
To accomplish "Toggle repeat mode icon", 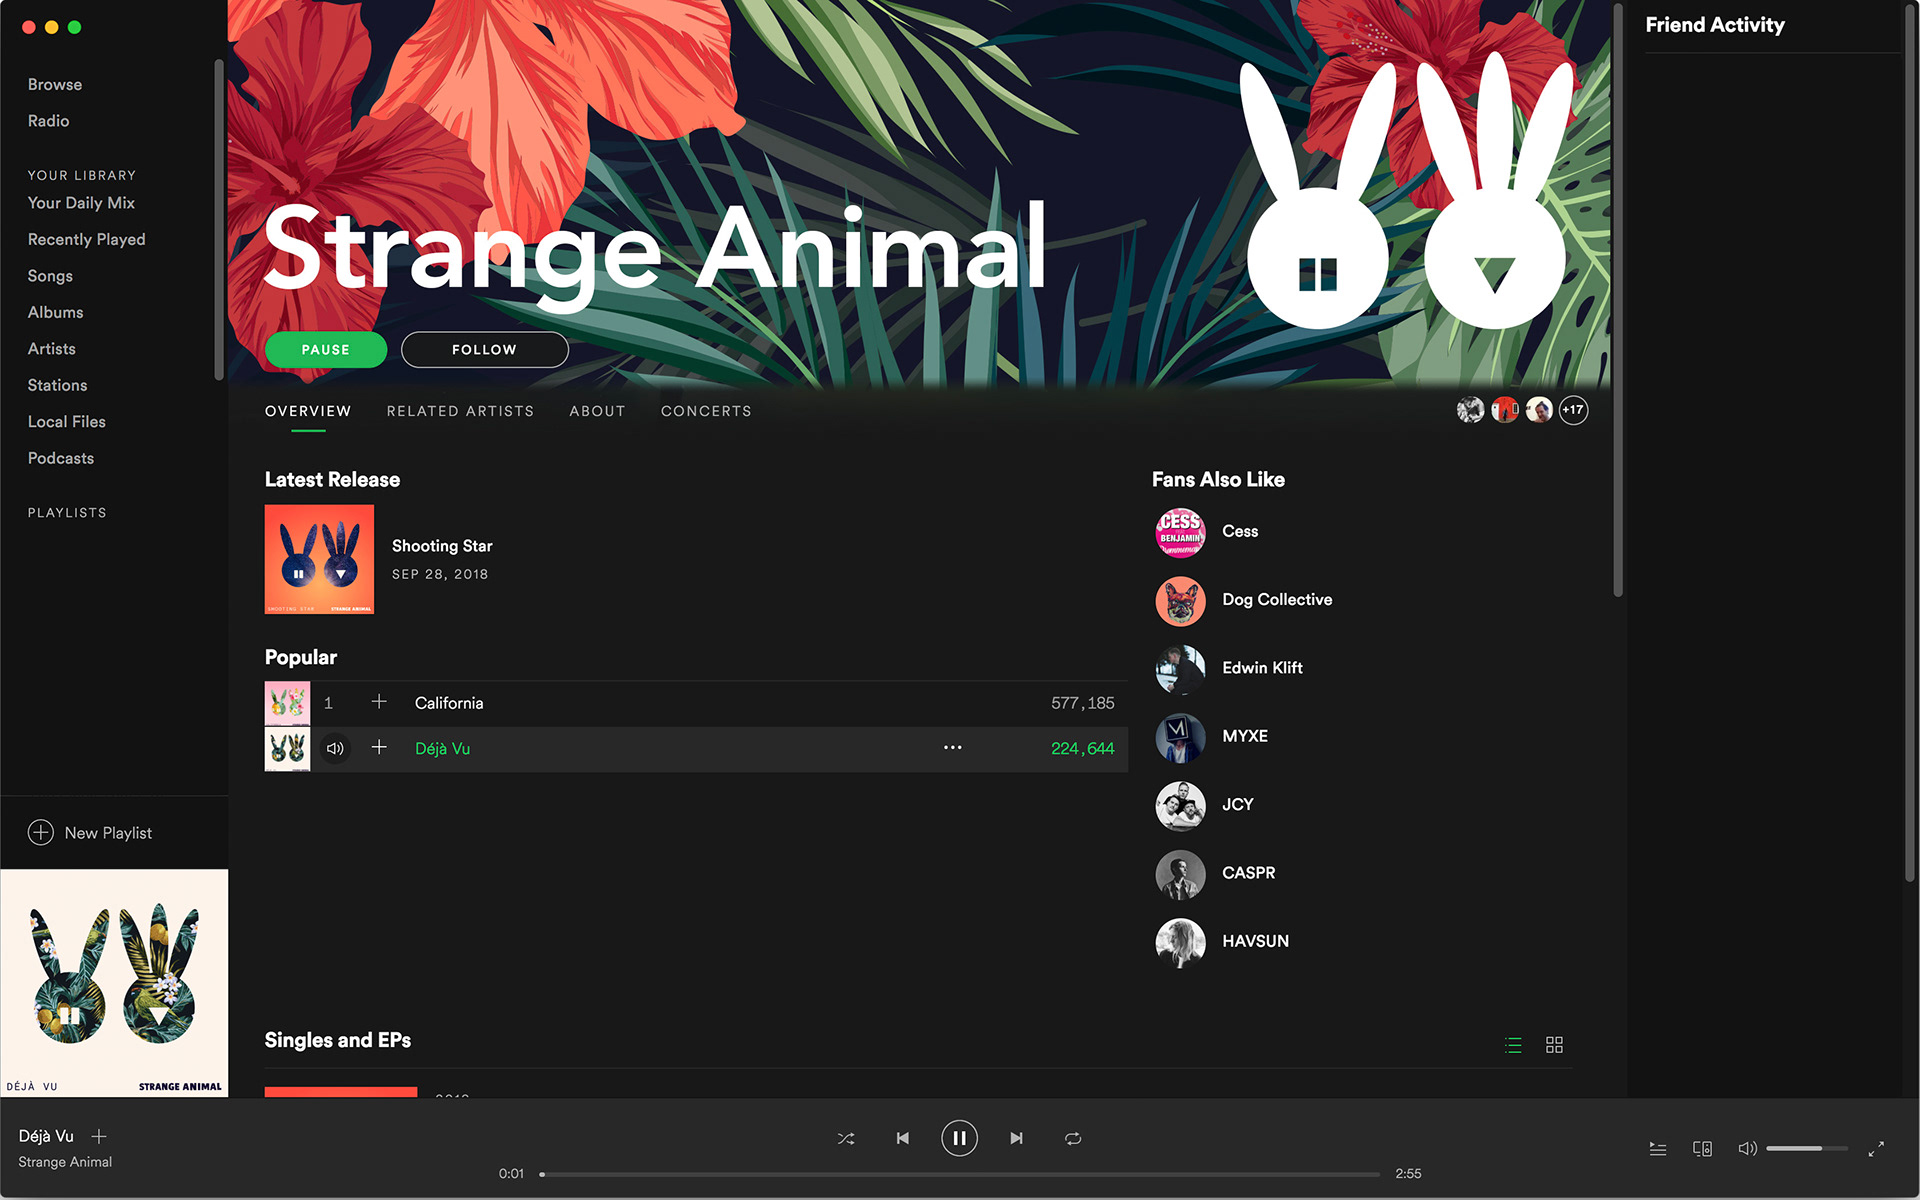I will point(1073,1138).
